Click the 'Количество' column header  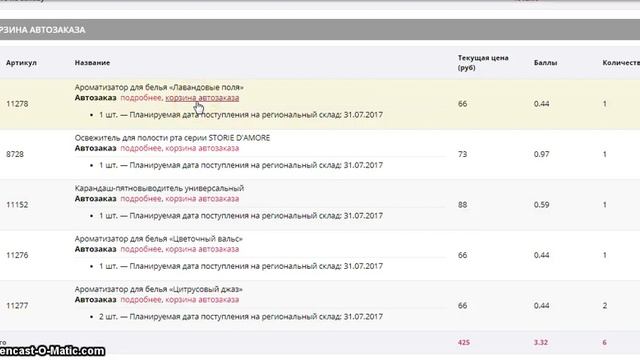coord(621,63)
